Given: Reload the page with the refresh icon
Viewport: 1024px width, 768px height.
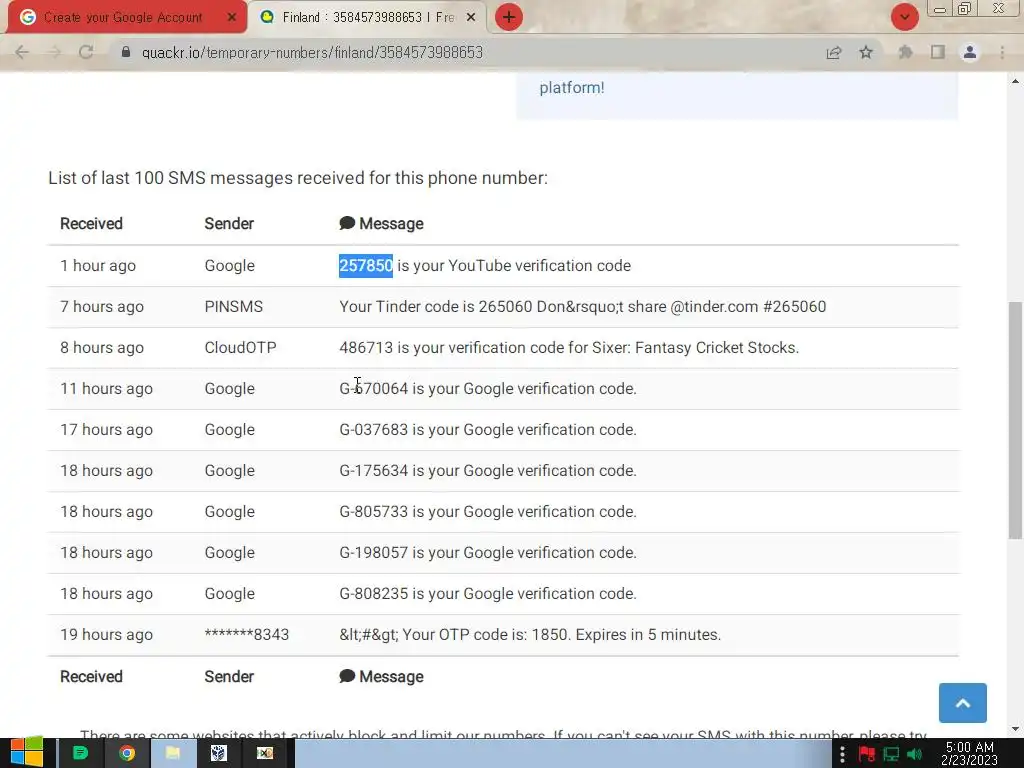Looking at the screenshot, I should click(86, 52).
